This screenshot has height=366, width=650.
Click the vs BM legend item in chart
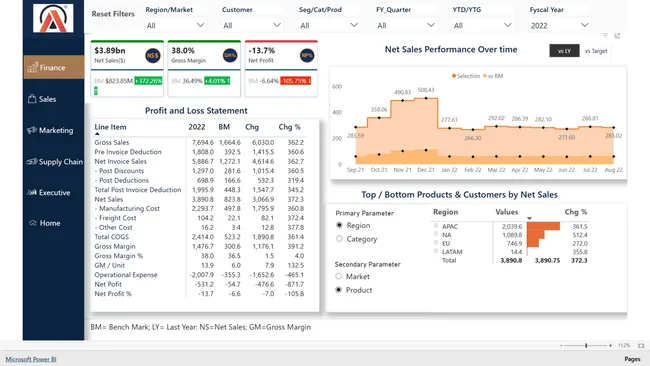493,76
